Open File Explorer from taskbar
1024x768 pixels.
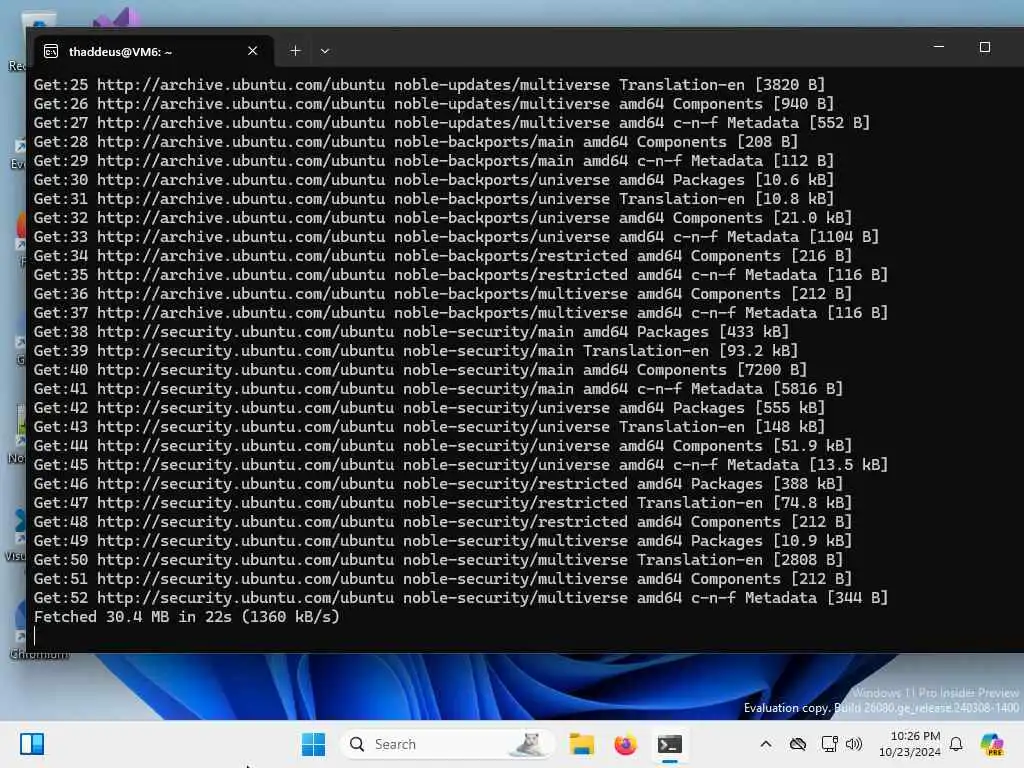[x=581, y=744]
